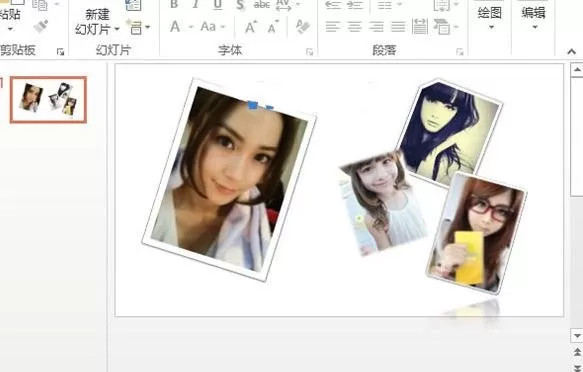583x372 pixels.
Task: Clear all text formatting eraser icon
Action: point(303,27)
